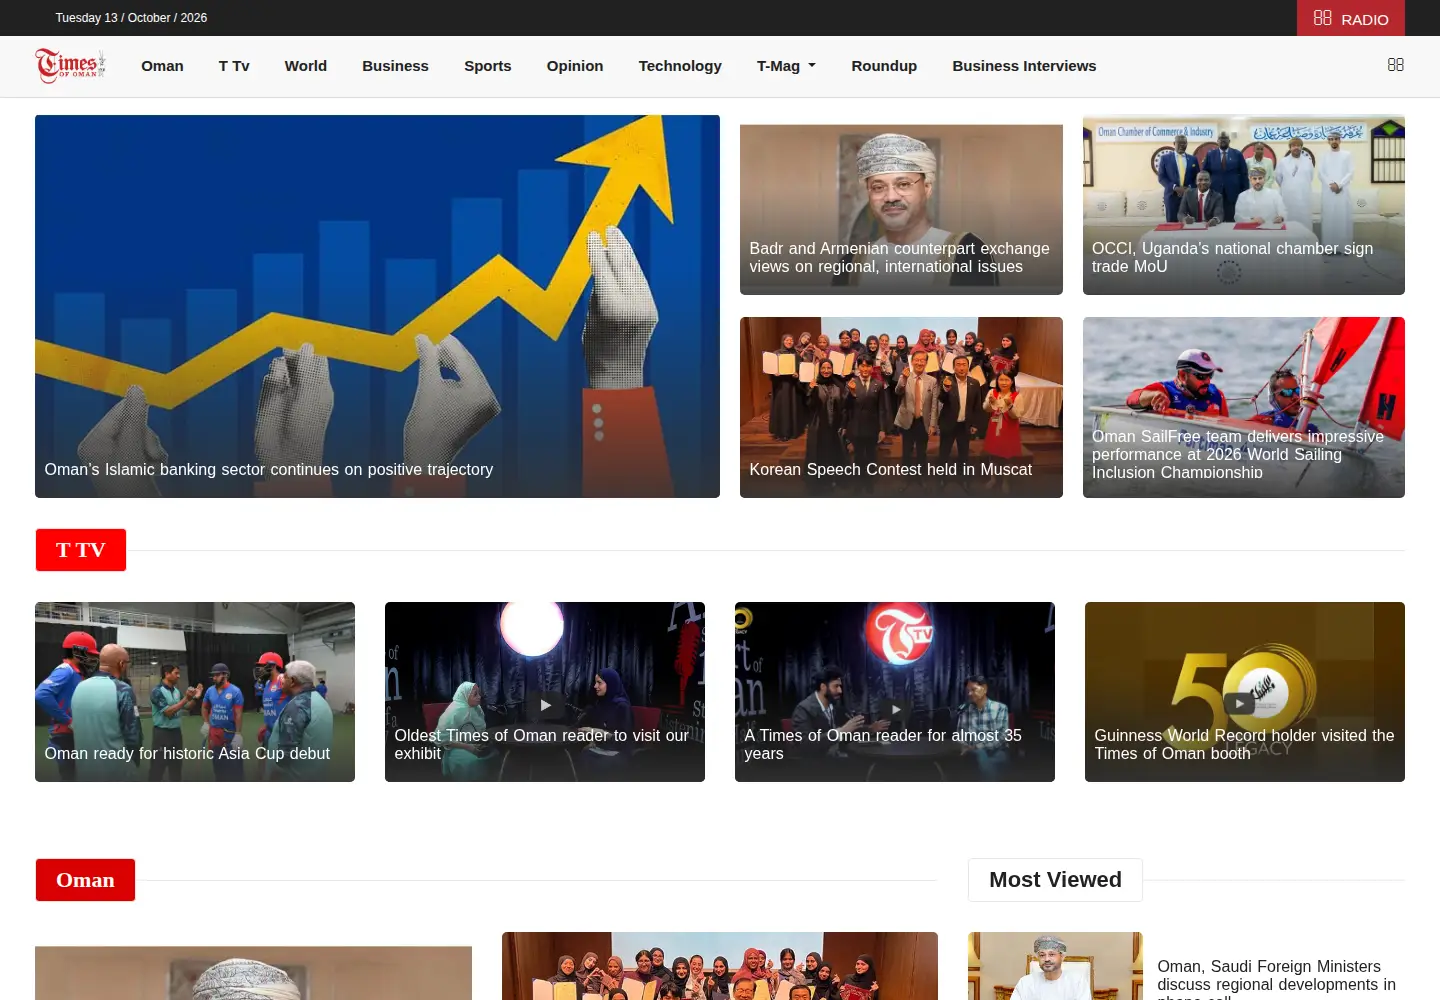Open the Opinion page

[575, 66]
